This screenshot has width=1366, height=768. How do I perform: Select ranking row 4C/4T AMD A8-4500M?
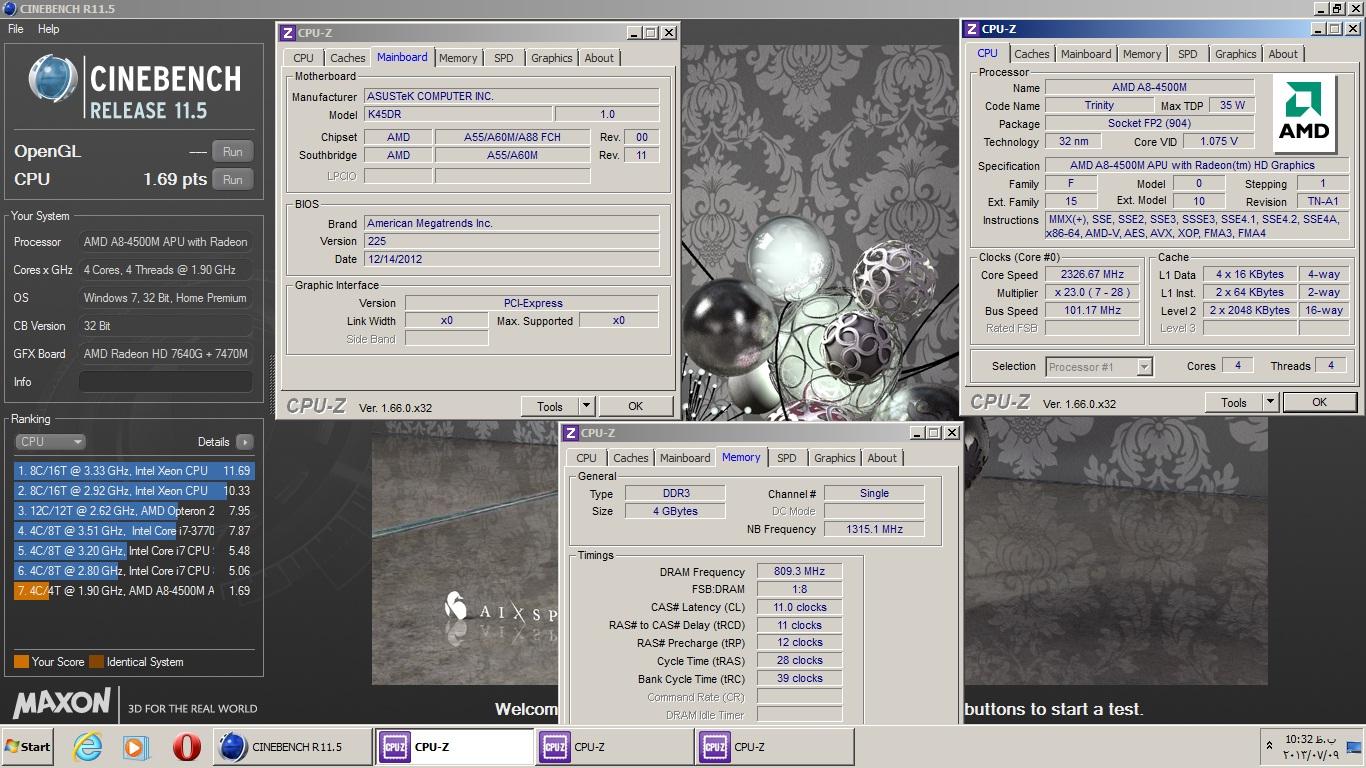click(x=134, y=591)
